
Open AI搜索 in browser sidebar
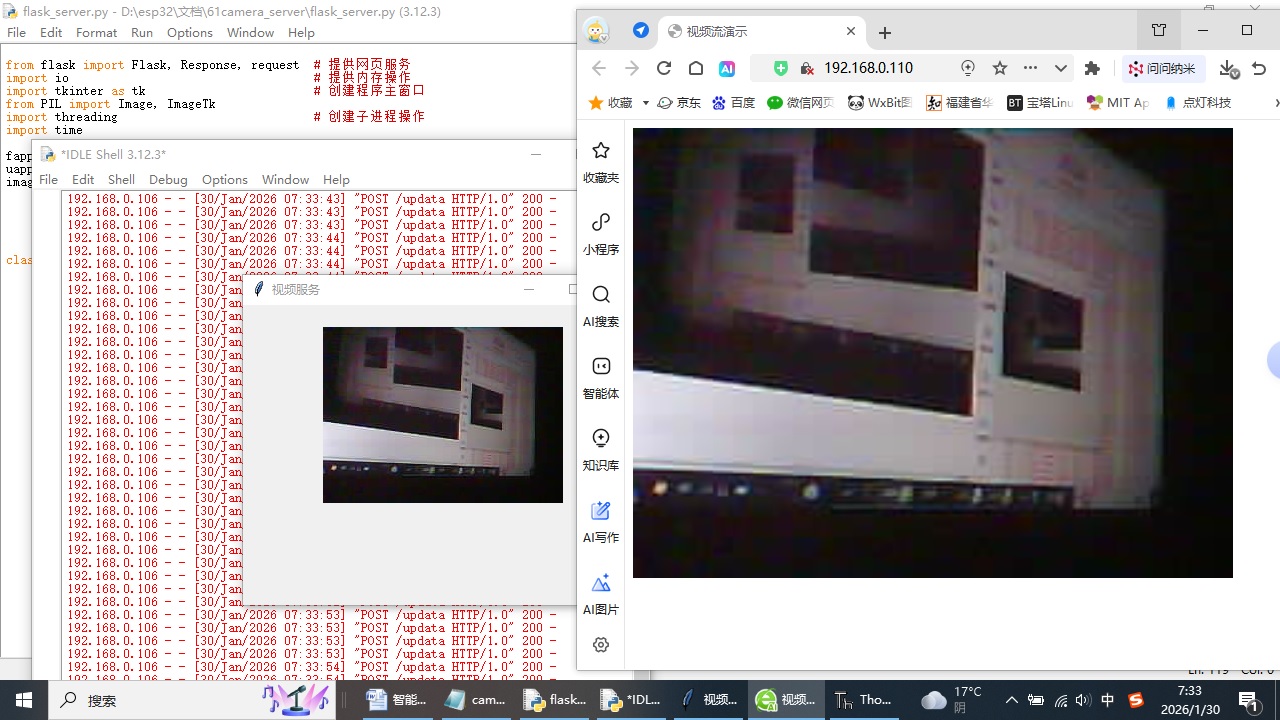tap(601, 306)
